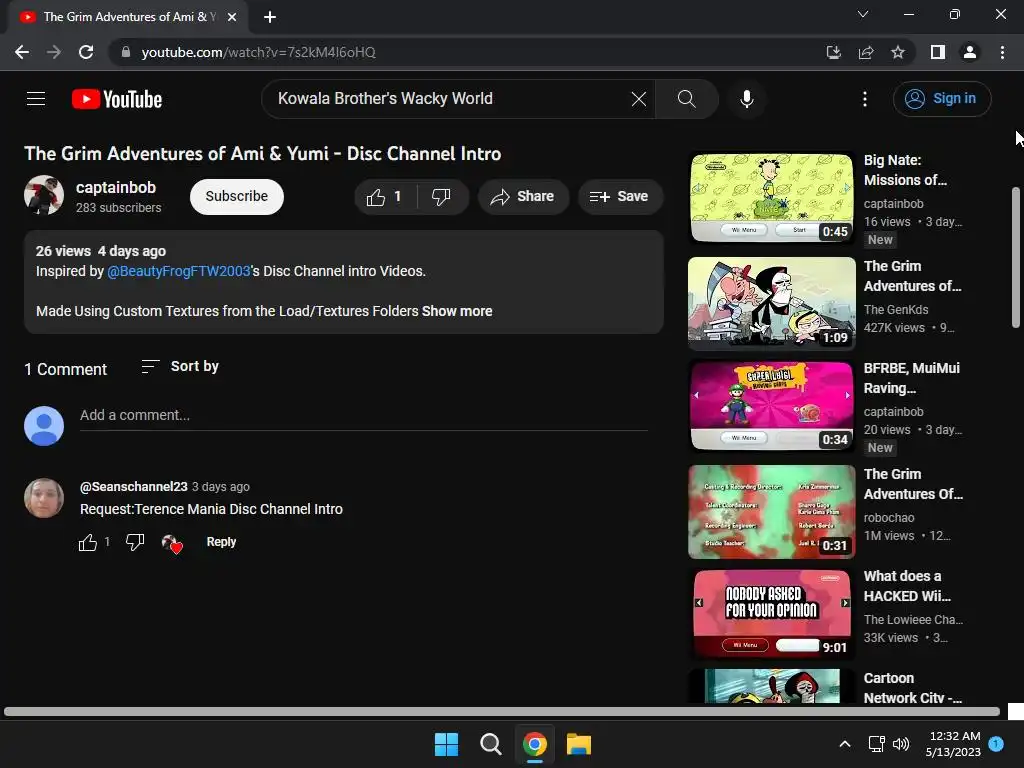This screenshot has height=768, width=1024.
Task: Open a new browser tab
Action: click(x=270, y=17)
